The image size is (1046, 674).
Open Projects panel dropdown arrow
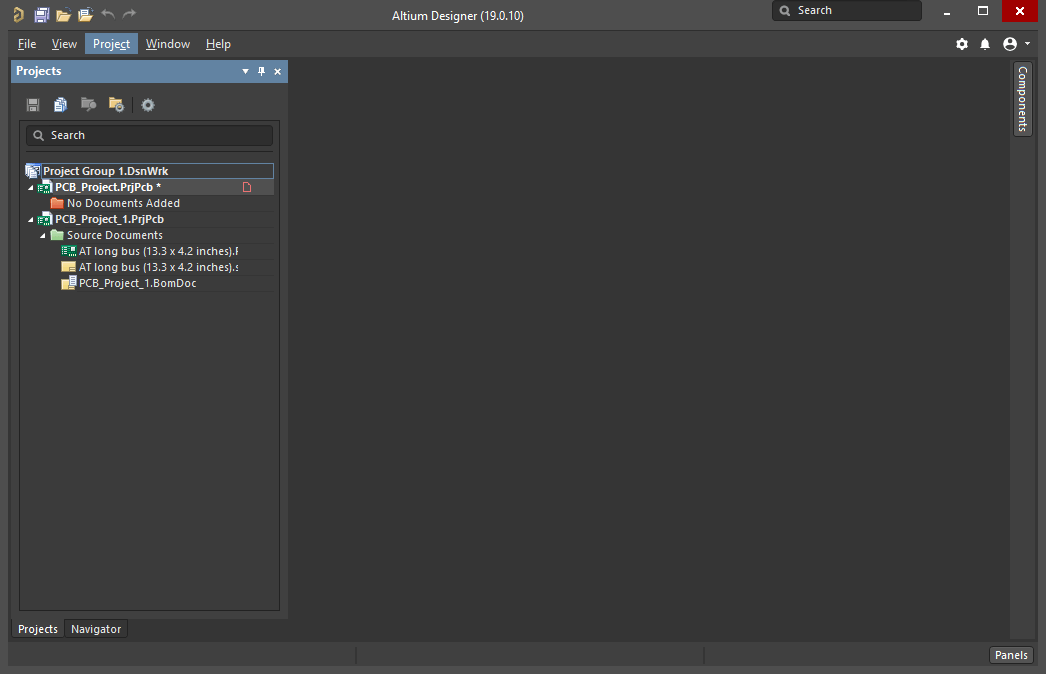tap(245, 71)
